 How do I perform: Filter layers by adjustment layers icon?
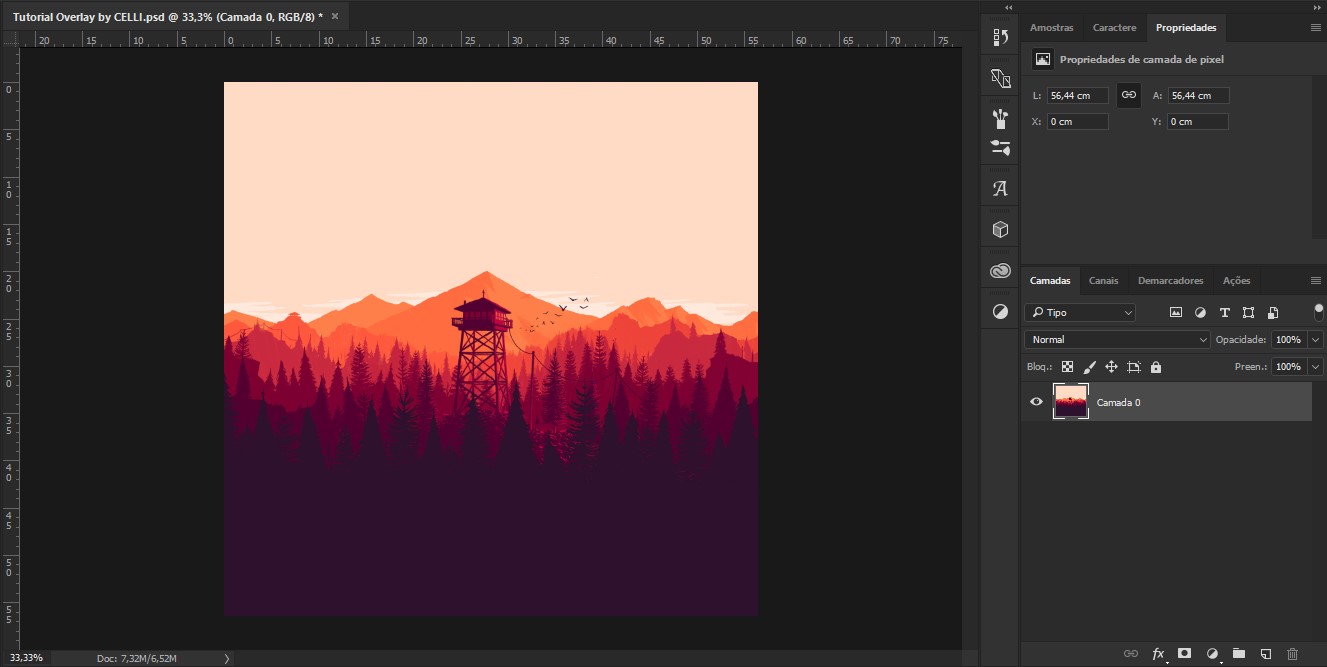click(x=1200, y=313)
